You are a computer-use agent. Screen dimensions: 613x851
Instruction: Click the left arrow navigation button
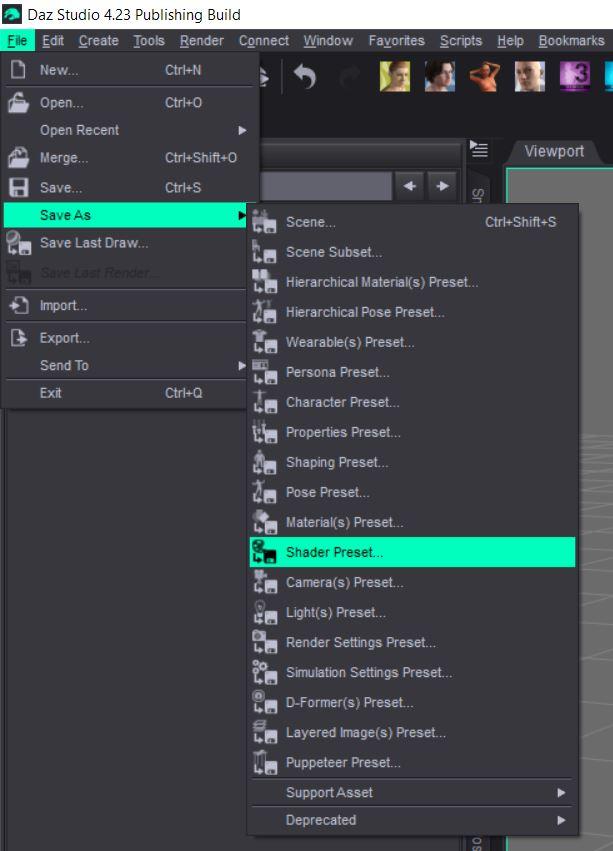tap(410, 186)
